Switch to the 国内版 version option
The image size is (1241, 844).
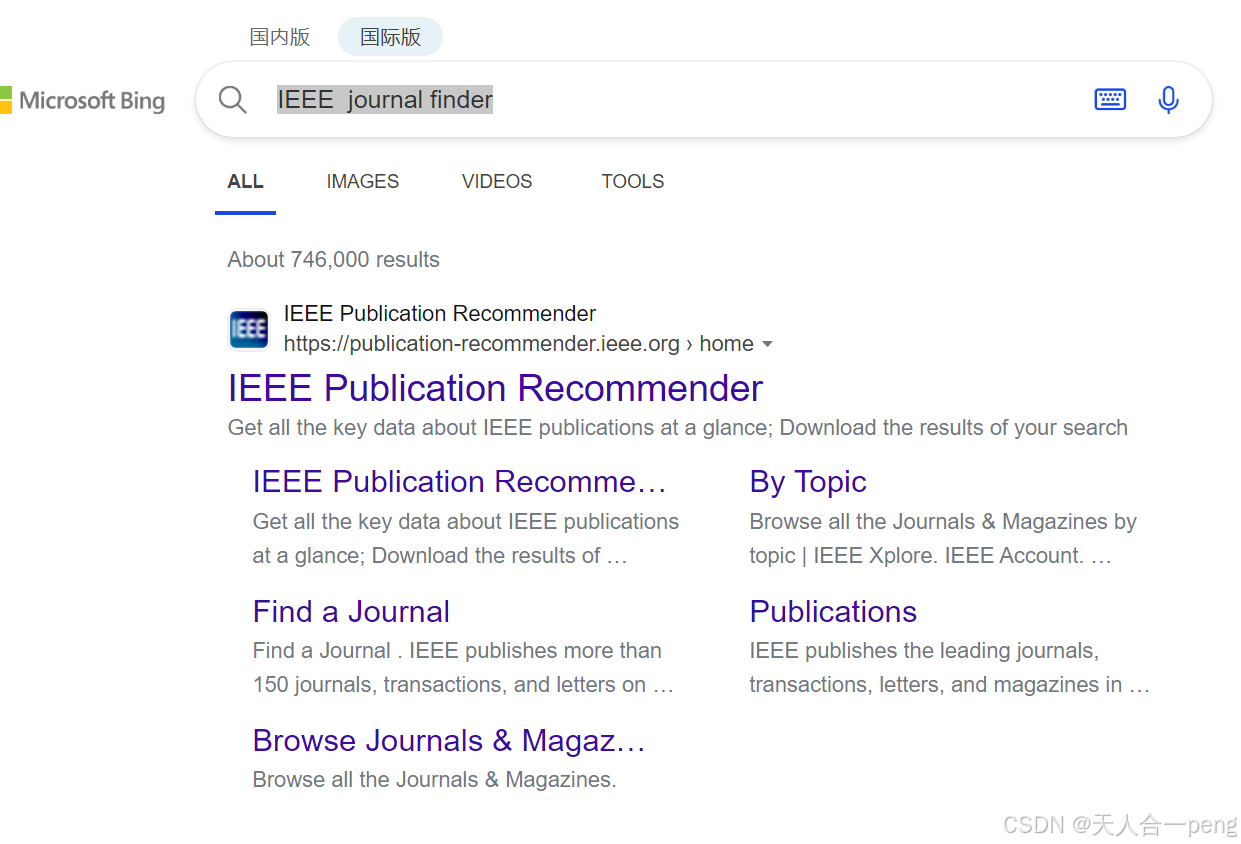(x=280, y=36)
